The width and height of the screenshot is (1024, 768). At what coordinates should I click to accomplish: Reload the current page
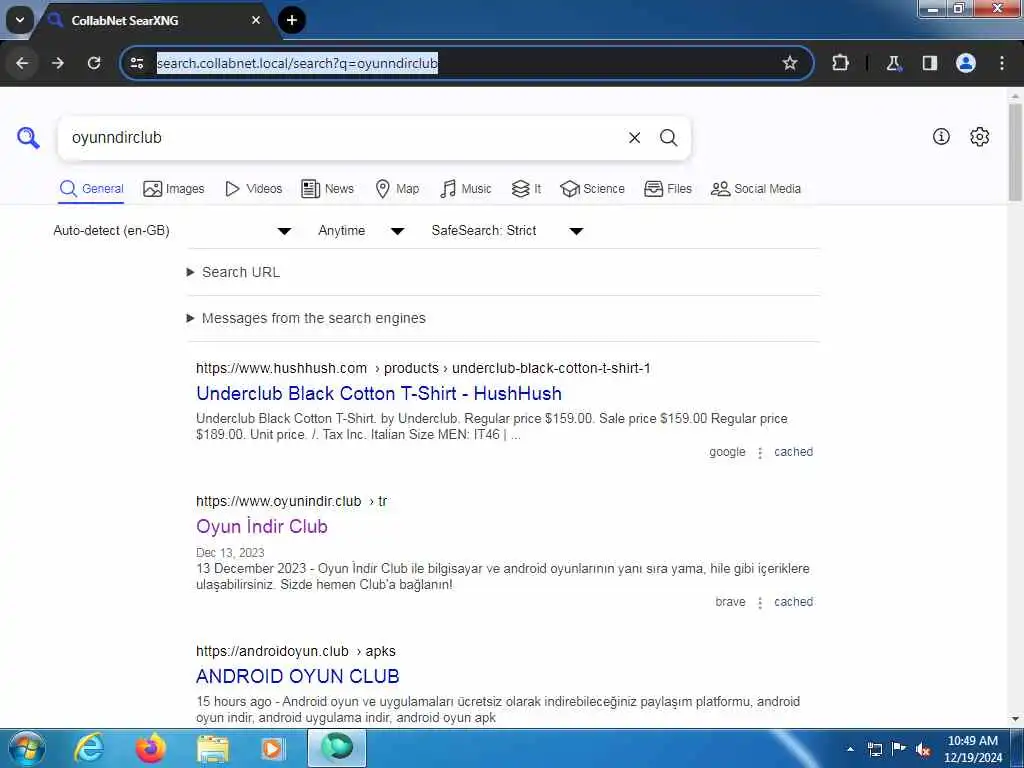pyautogui.click(x=94, y=63)
